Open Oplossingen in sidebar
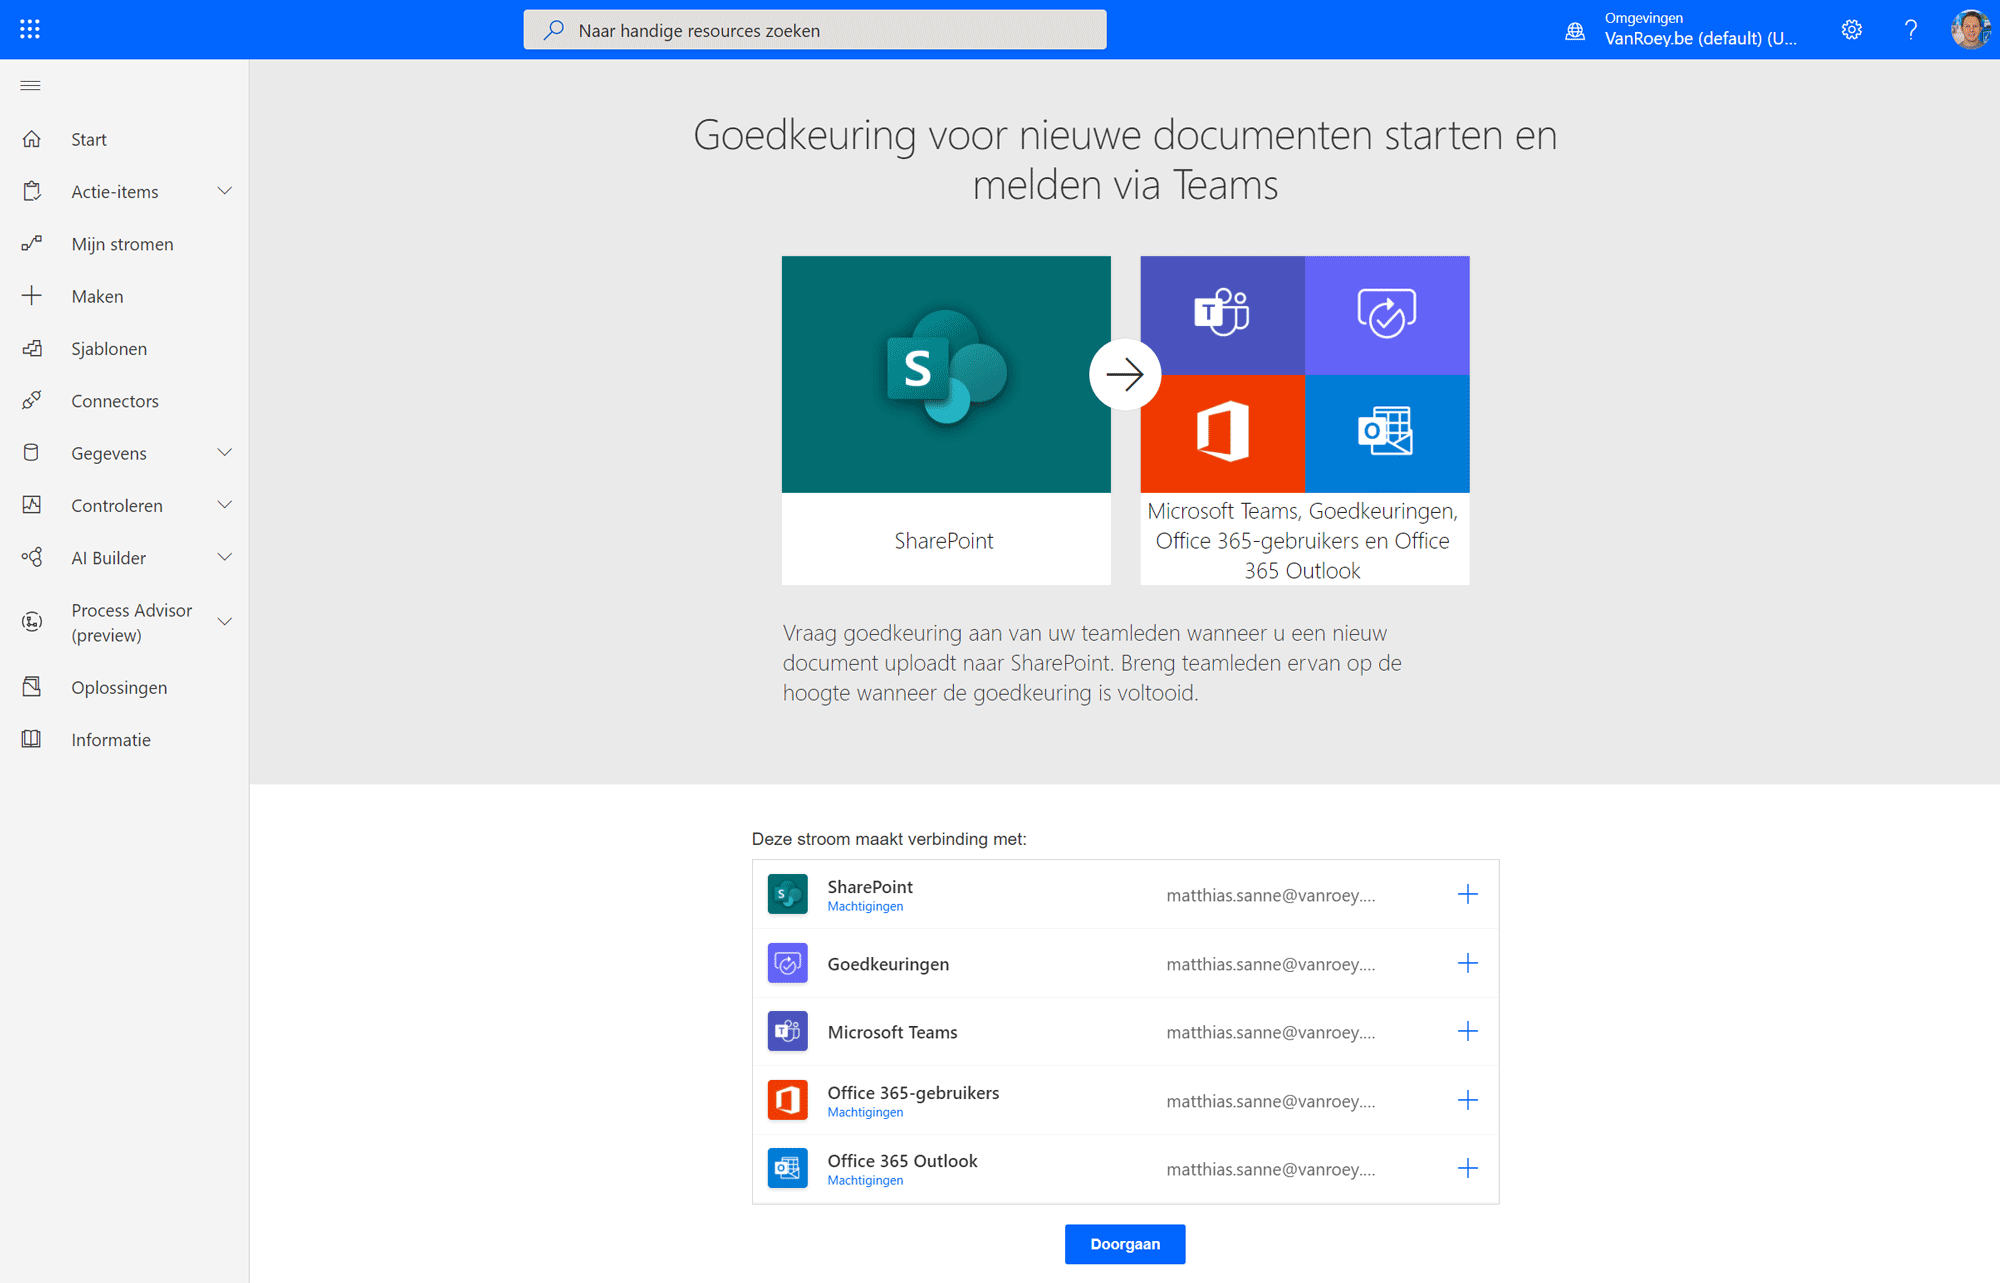The width and height of the screenshot is (2000, 1283). click(119, 687)
